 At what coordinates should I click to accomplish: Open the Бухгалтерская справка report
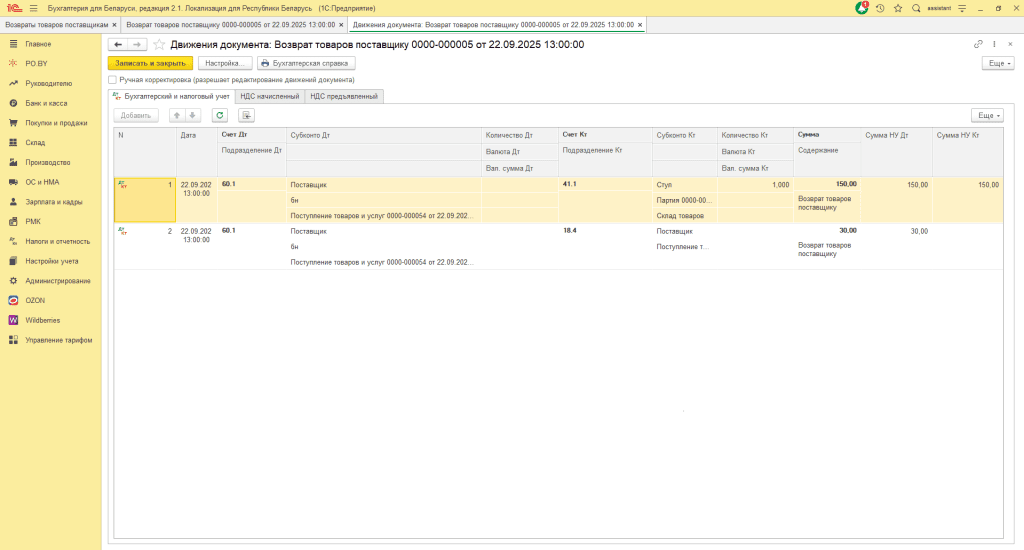pos(307,63)
